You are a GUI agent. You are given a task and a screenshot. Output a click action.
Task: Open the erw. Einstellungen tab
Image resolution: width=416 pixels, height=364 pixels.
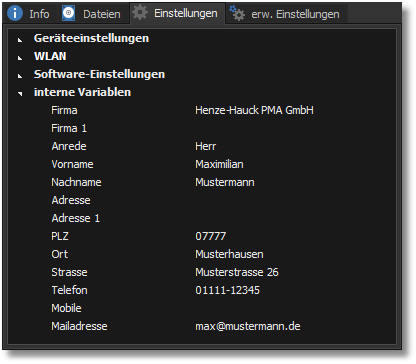(x=287, y=14)
